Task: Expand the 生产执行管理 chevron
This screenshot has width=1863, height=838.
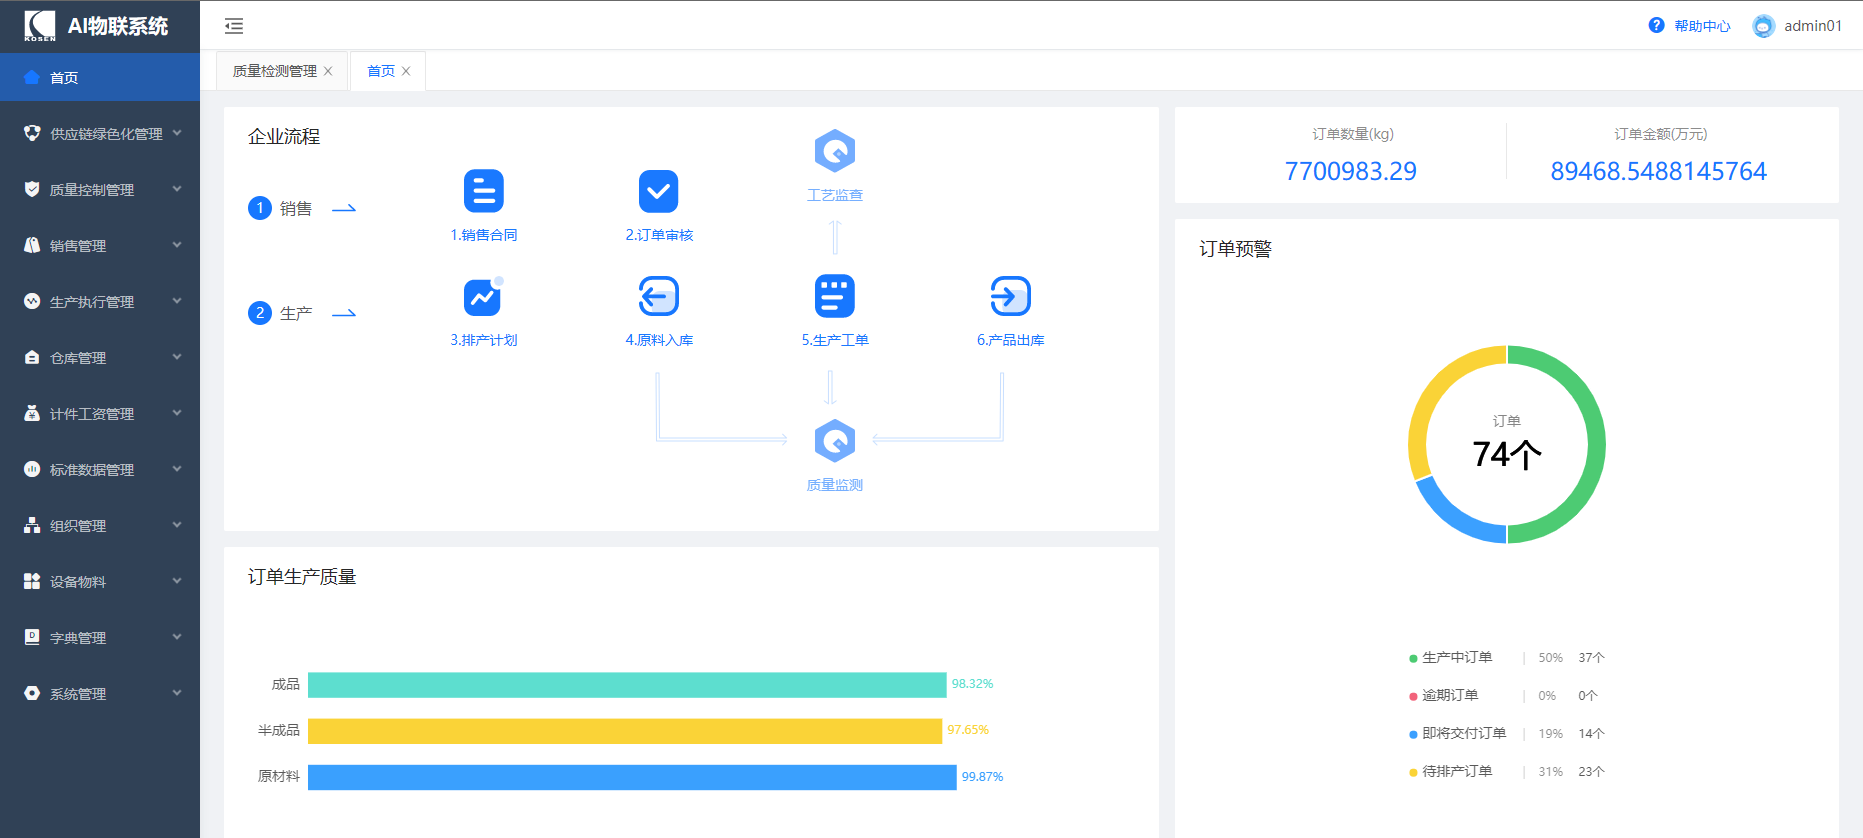Action: pyautogui.click(x=177, y=301)
